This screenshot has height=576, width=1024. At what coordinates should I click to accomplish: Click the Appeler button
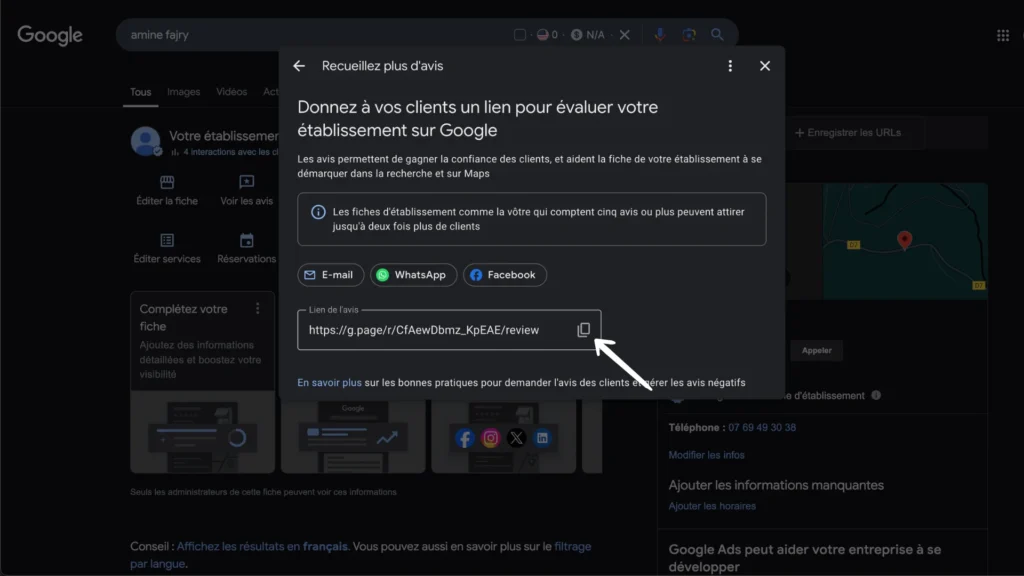tap(816, 351)
